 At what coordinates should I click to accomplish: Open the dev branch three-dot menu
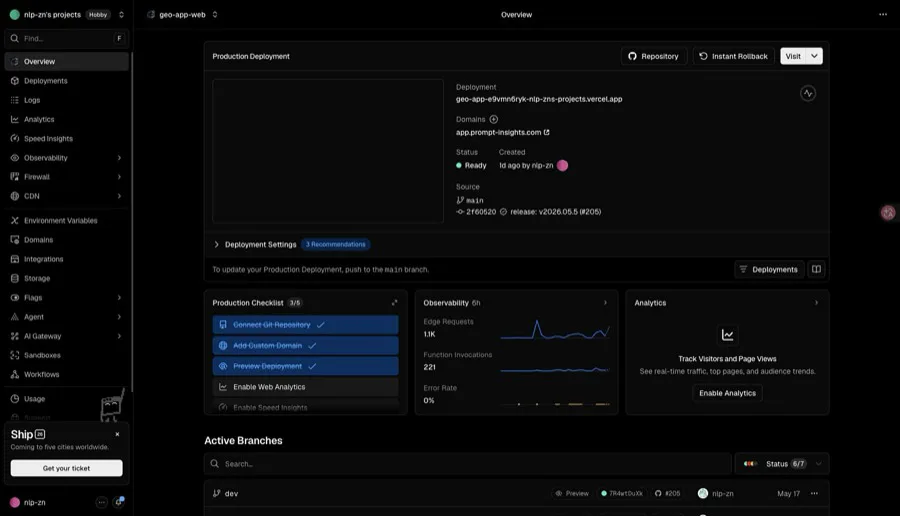point(814,494)
